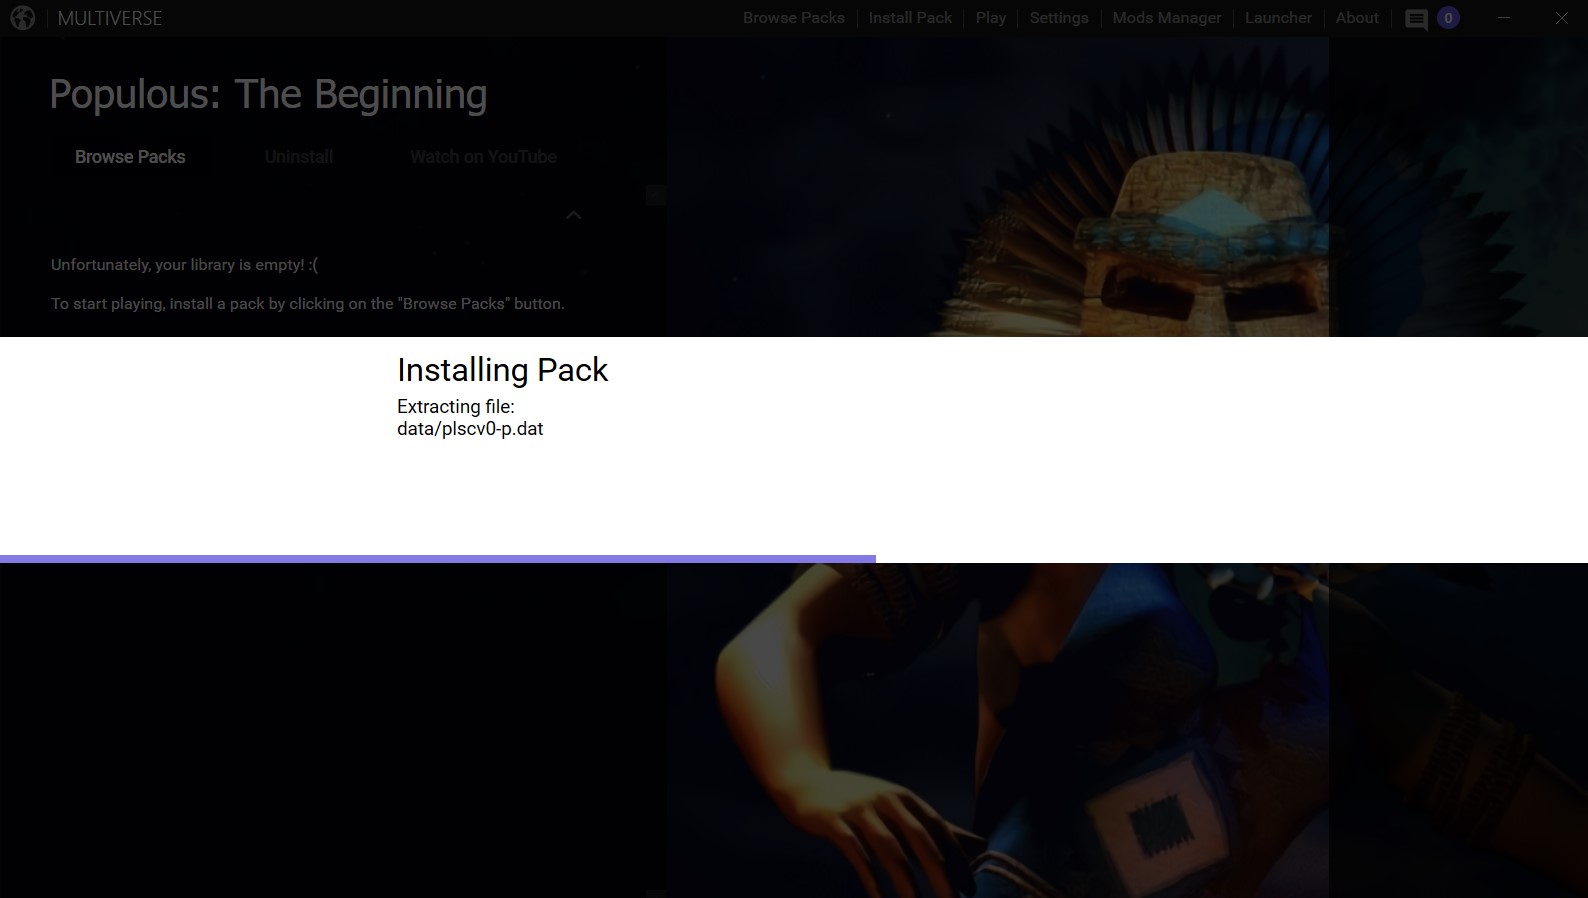
Task: Open Browse Packs in the top menu
Action: (x=794, y=18)
